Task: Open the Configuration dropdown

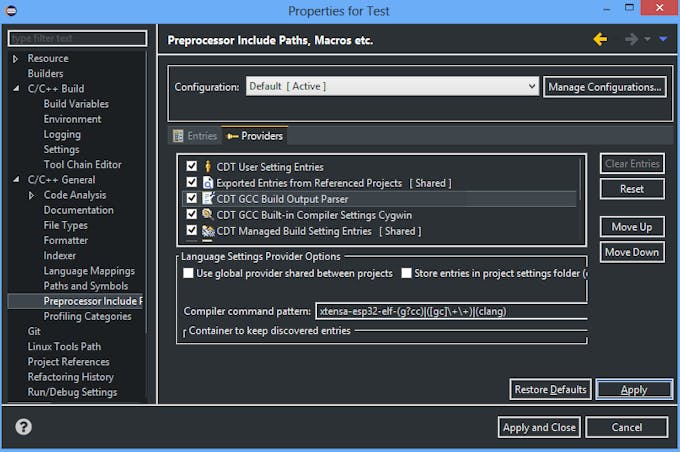Action: (392, 86)
